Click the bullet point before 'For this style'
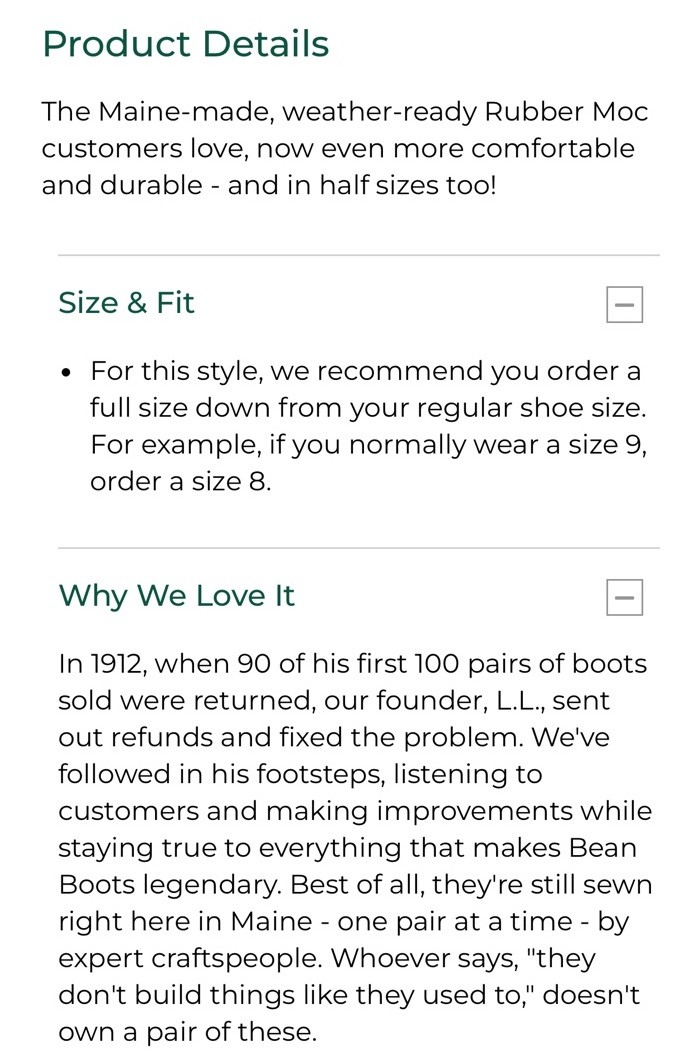This screenshot has width=686, height=1063. click(66, 373)
